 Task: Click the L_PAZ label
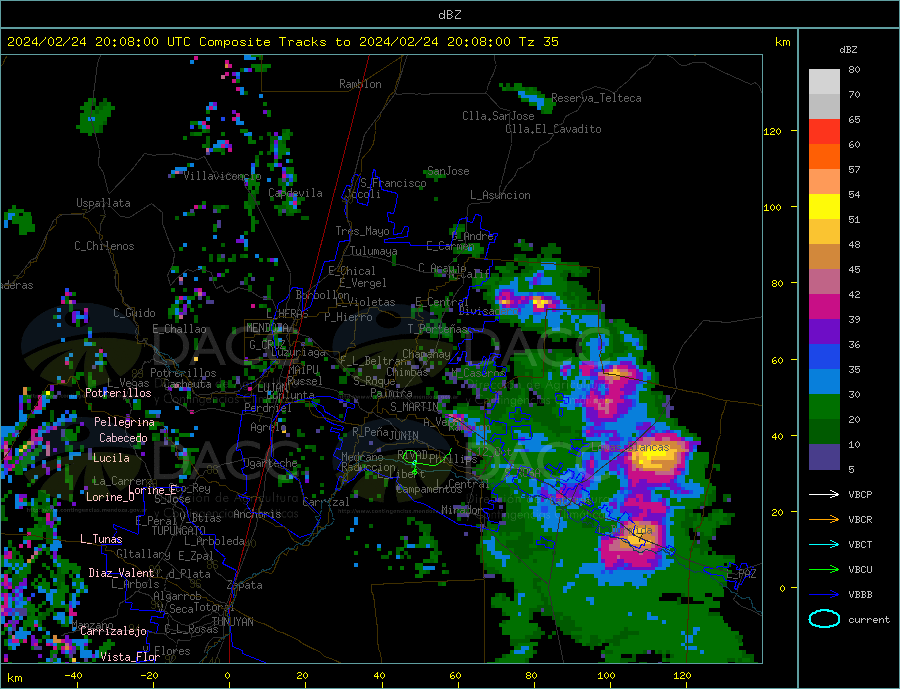click(x=741, y=574)
